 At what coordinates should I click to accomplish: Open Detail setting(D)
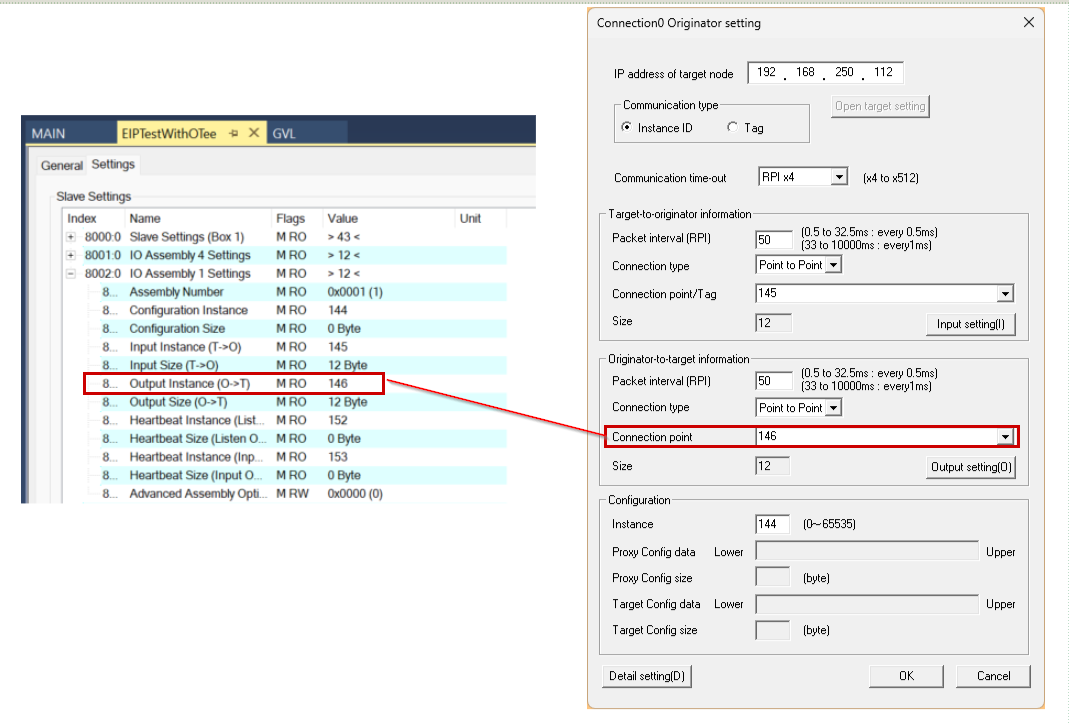click(647, 676)
